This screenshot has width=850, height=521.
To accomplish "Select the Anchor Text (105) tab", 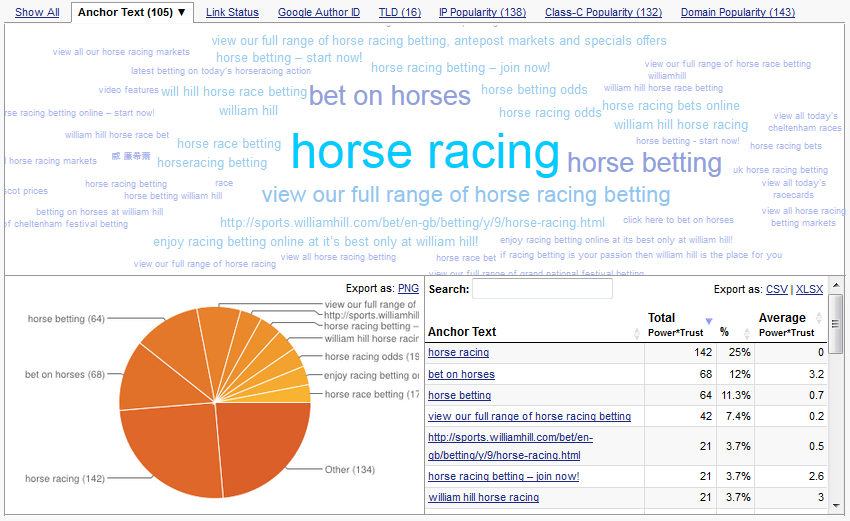I will (x=132, y=12).
